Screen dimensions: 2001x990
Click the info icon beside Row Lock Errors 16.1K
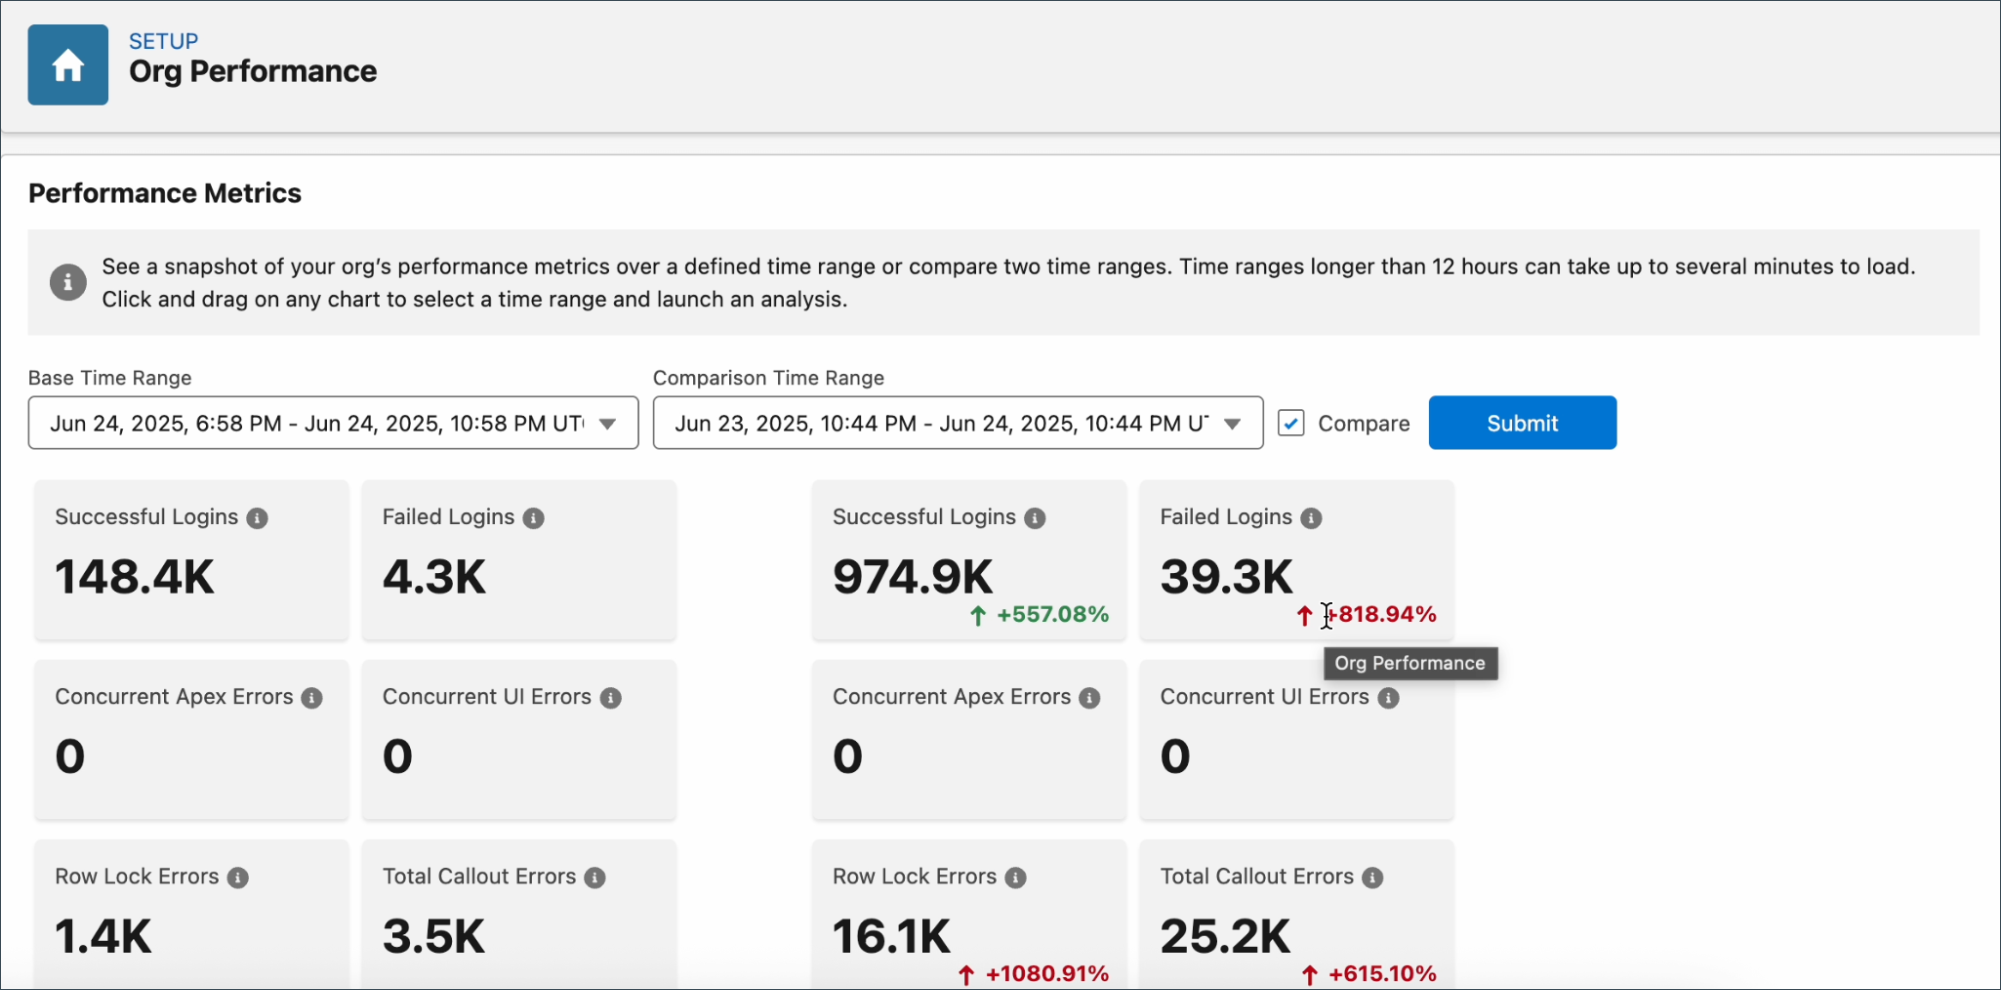click(1015, 877)
